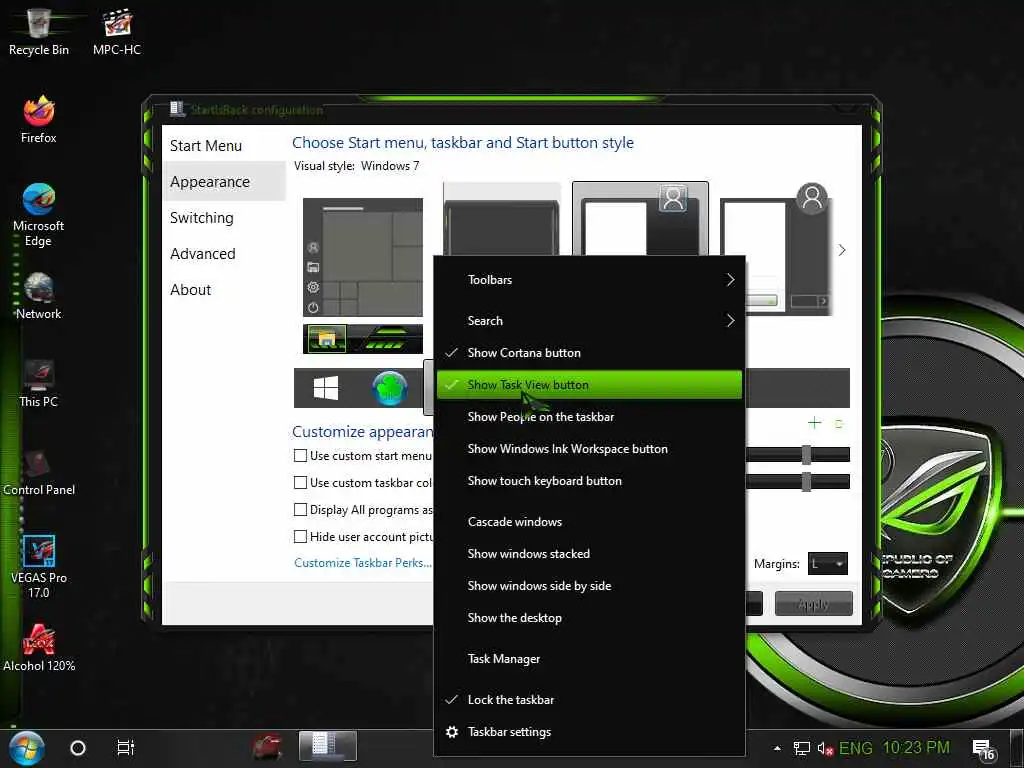Click the Cortana circle taskbar button
Image resolution: width=1024 pixels, height=768 pixels.
point(78,748)
